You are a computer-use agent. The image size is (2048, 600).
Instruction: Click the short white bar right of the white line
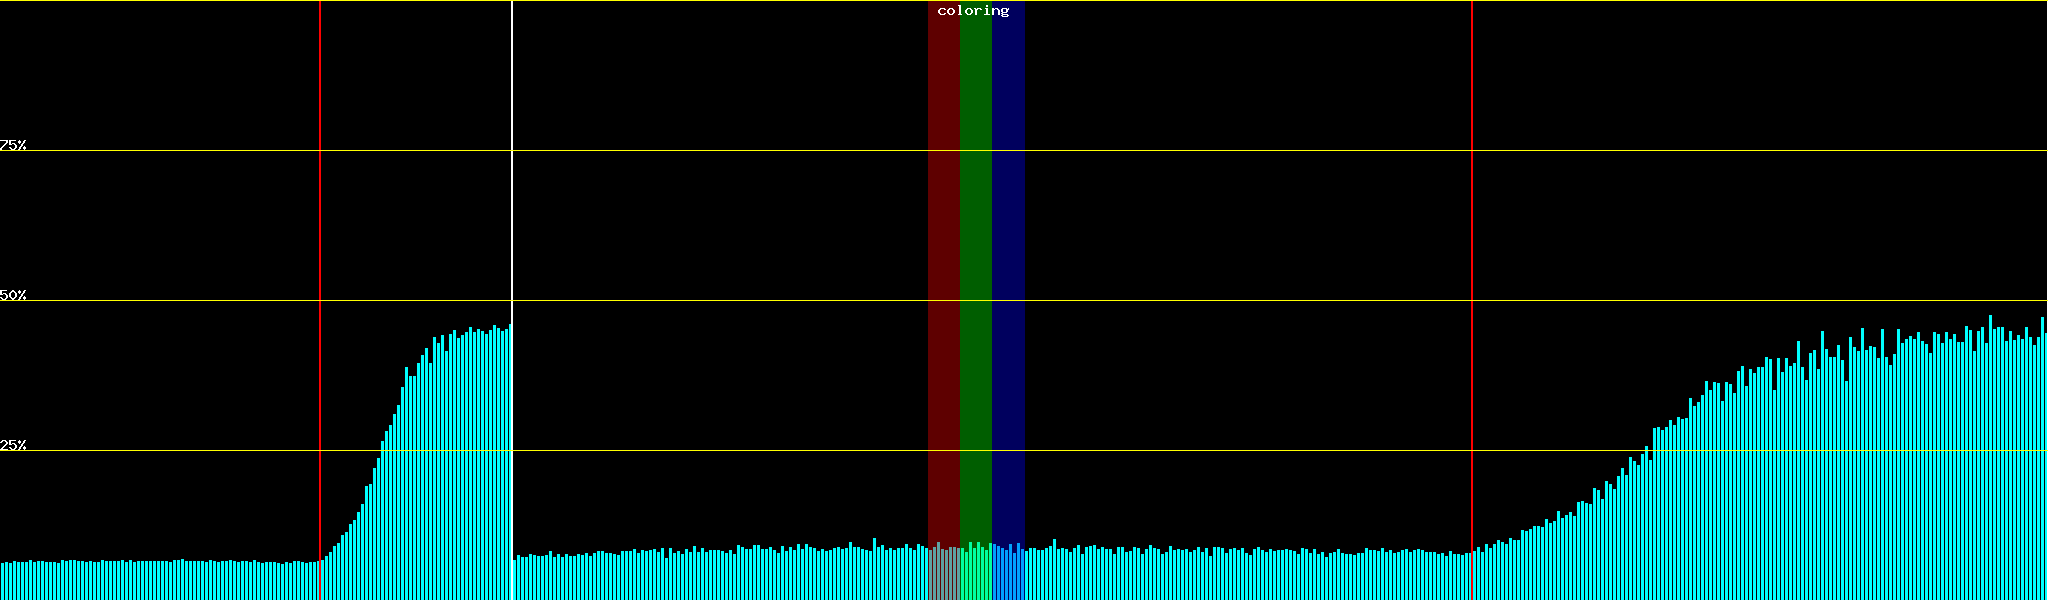514,580
